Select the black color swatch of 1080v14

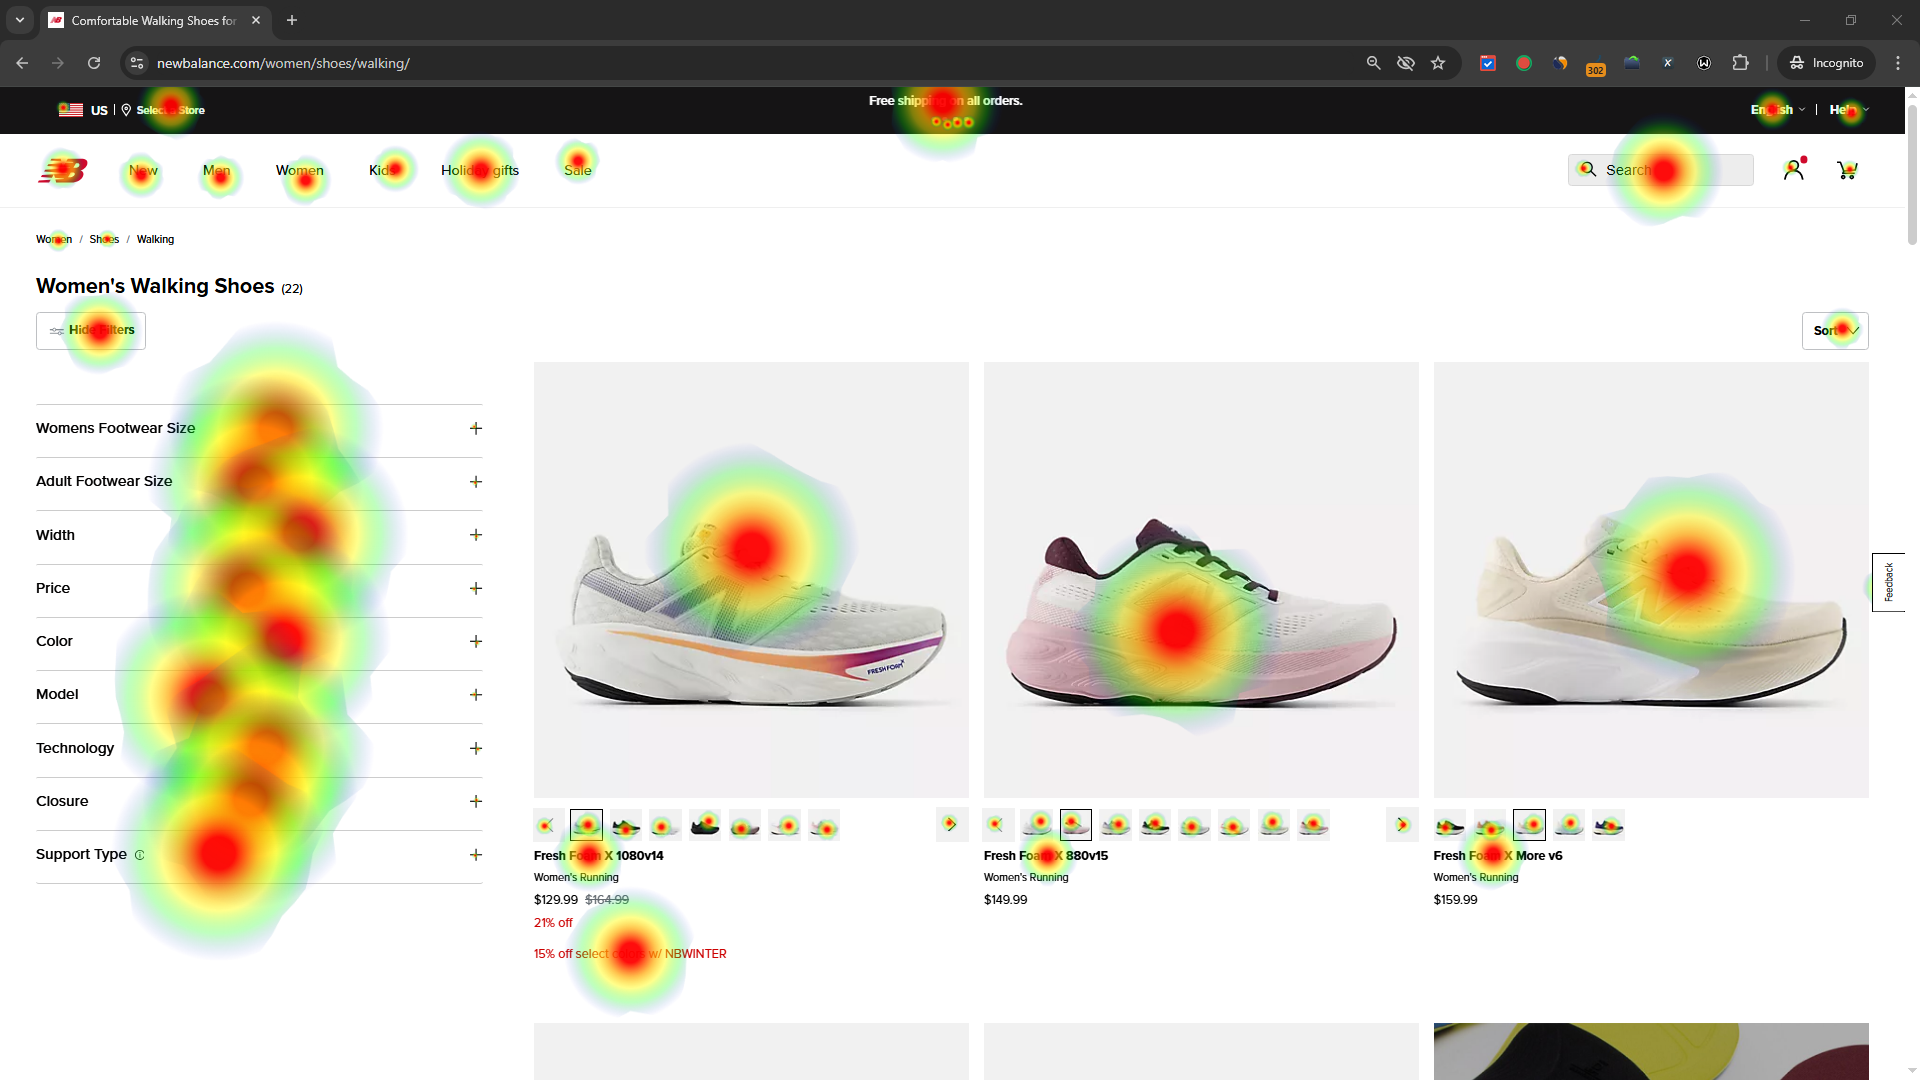pos(705,825)
